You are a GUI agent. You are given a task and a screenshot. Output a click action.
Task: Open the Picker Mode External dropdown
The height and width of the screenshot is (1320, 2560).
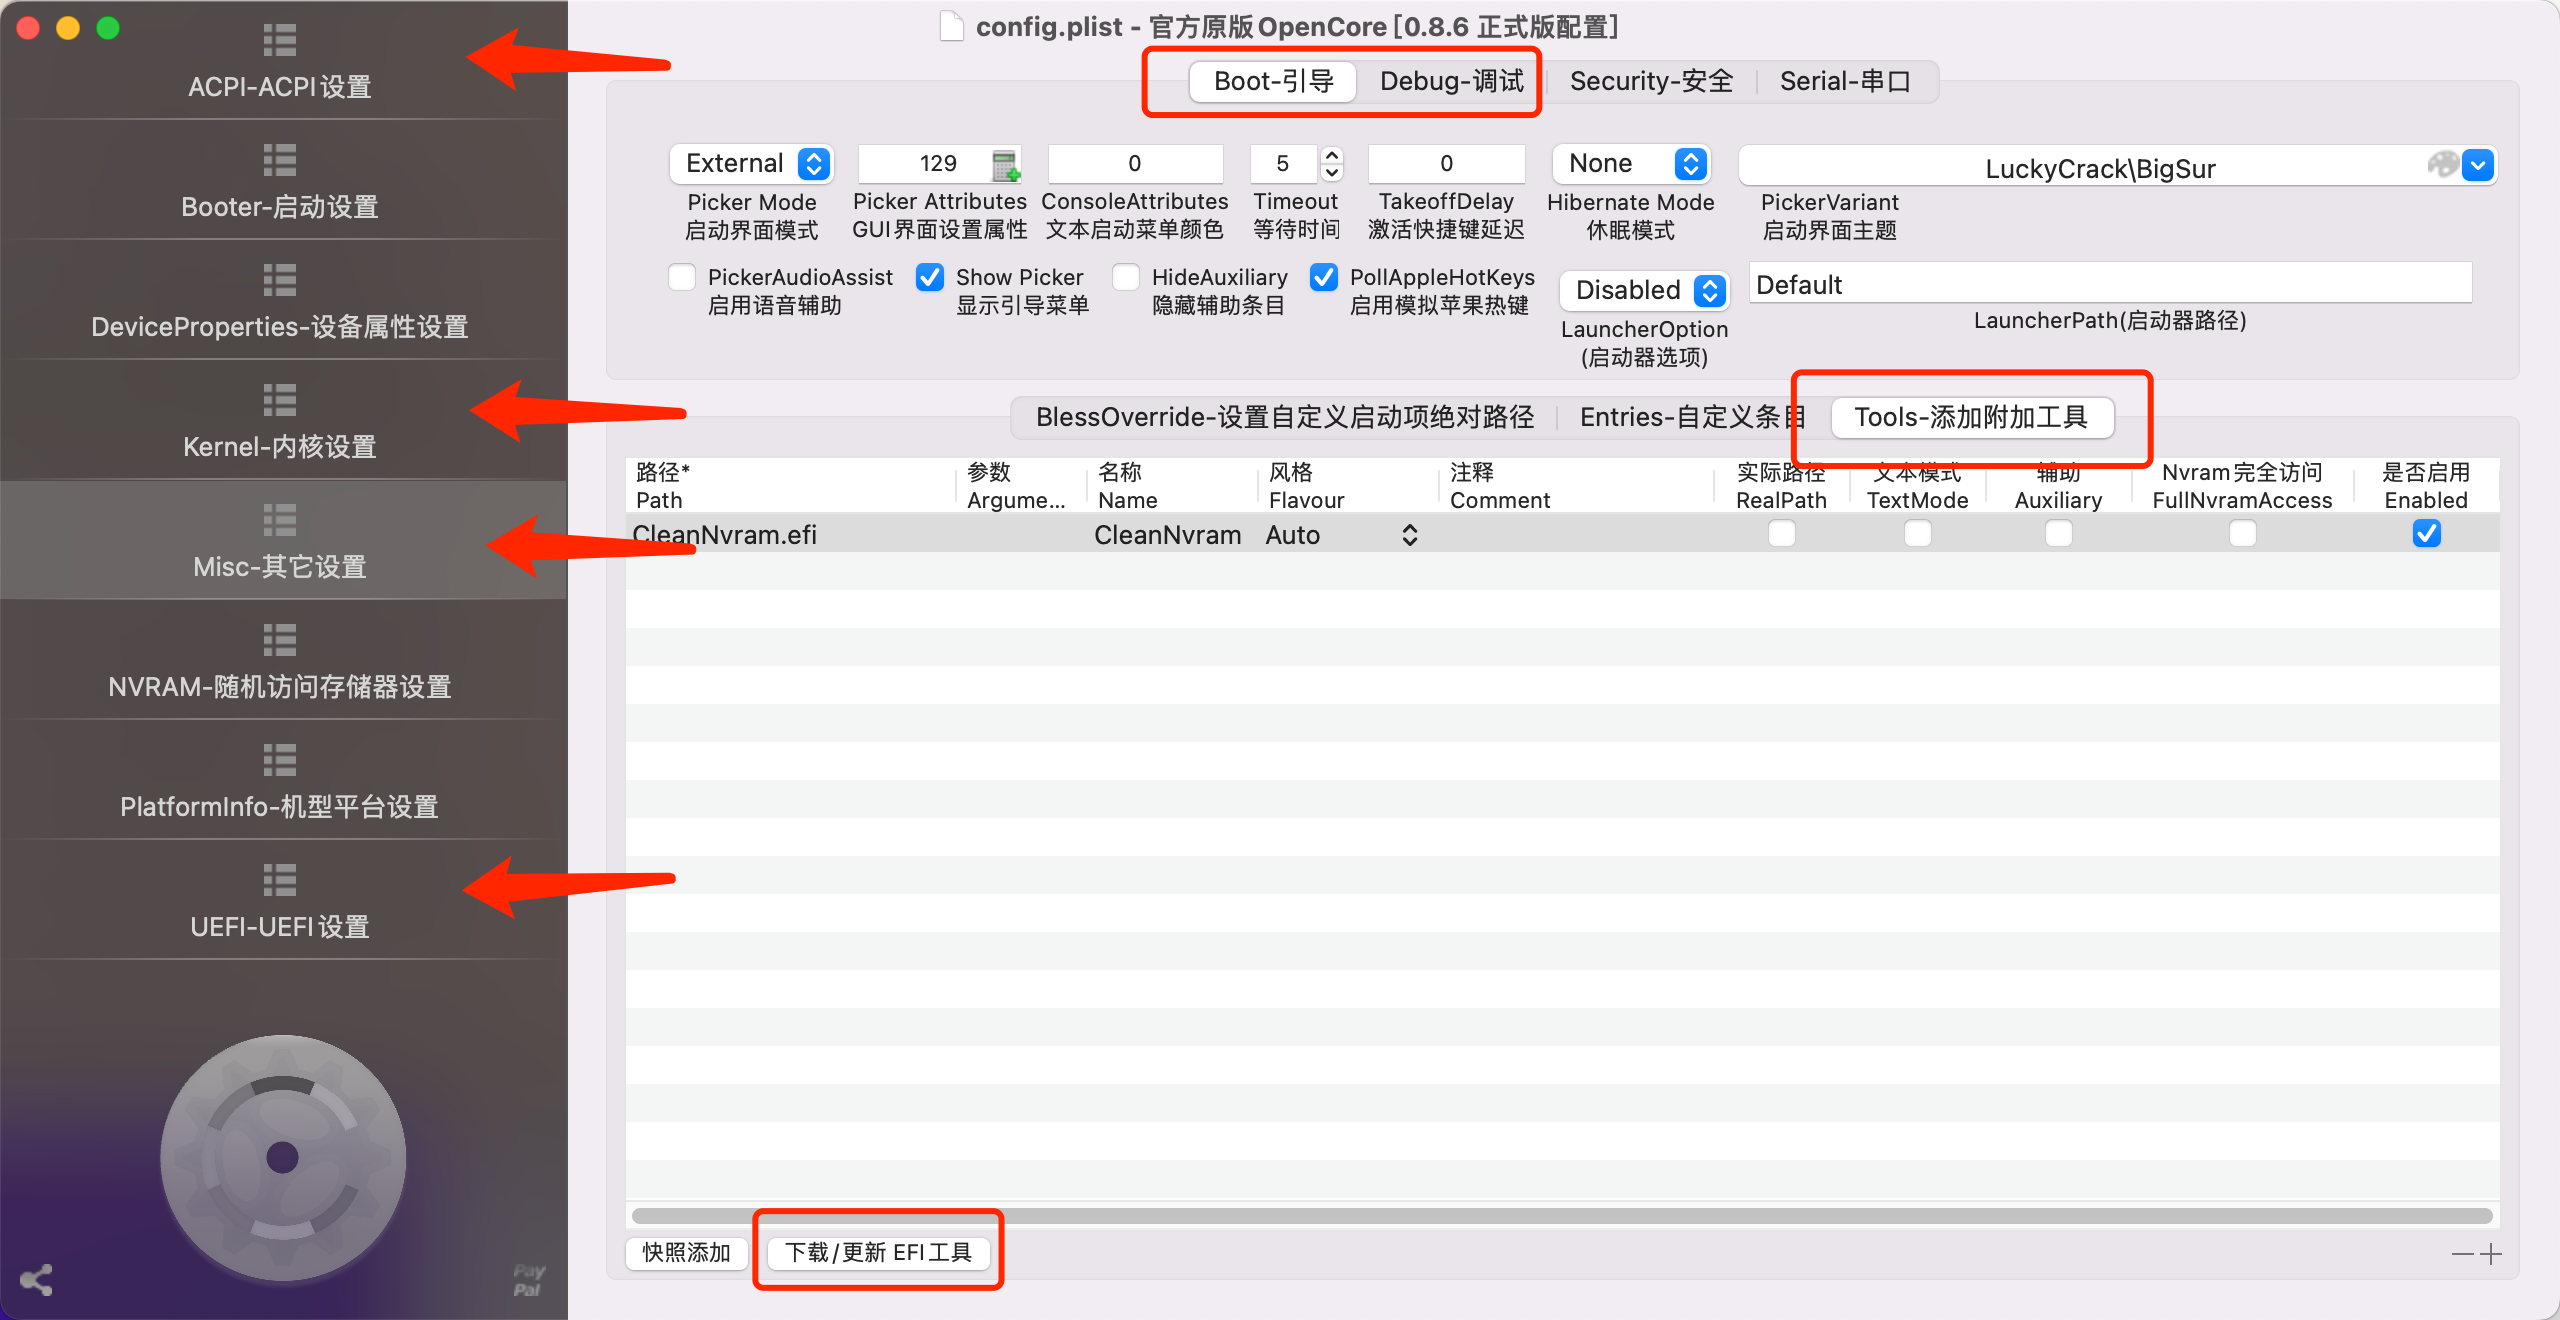pos(752,164)
